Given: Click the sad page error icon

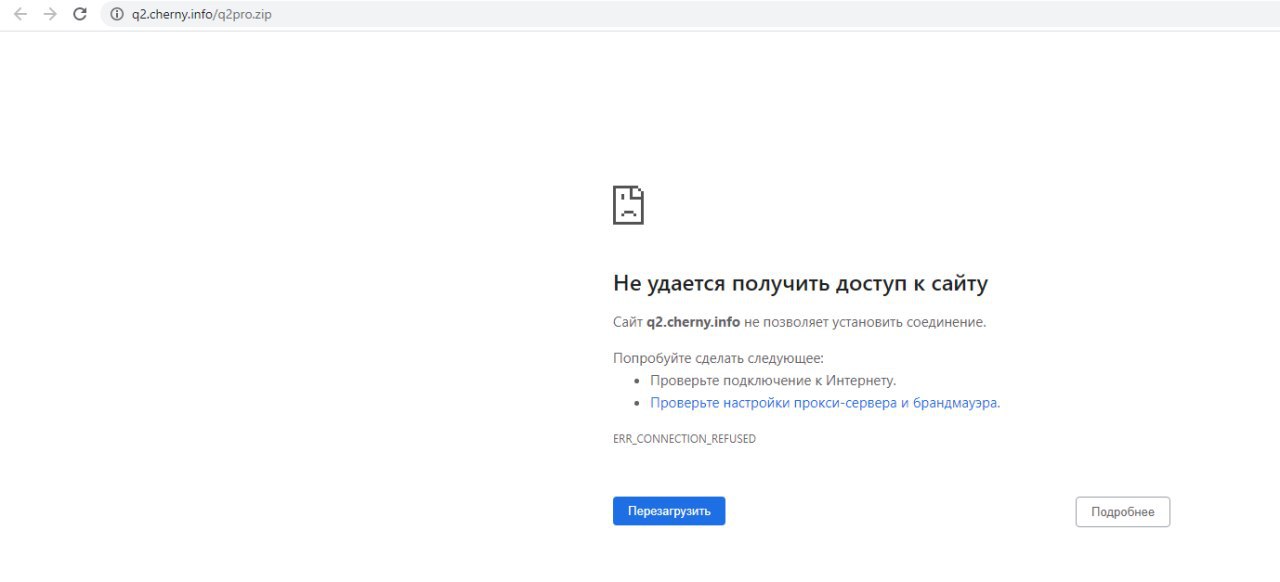Looking at the screenshot, I should (628, 205).
